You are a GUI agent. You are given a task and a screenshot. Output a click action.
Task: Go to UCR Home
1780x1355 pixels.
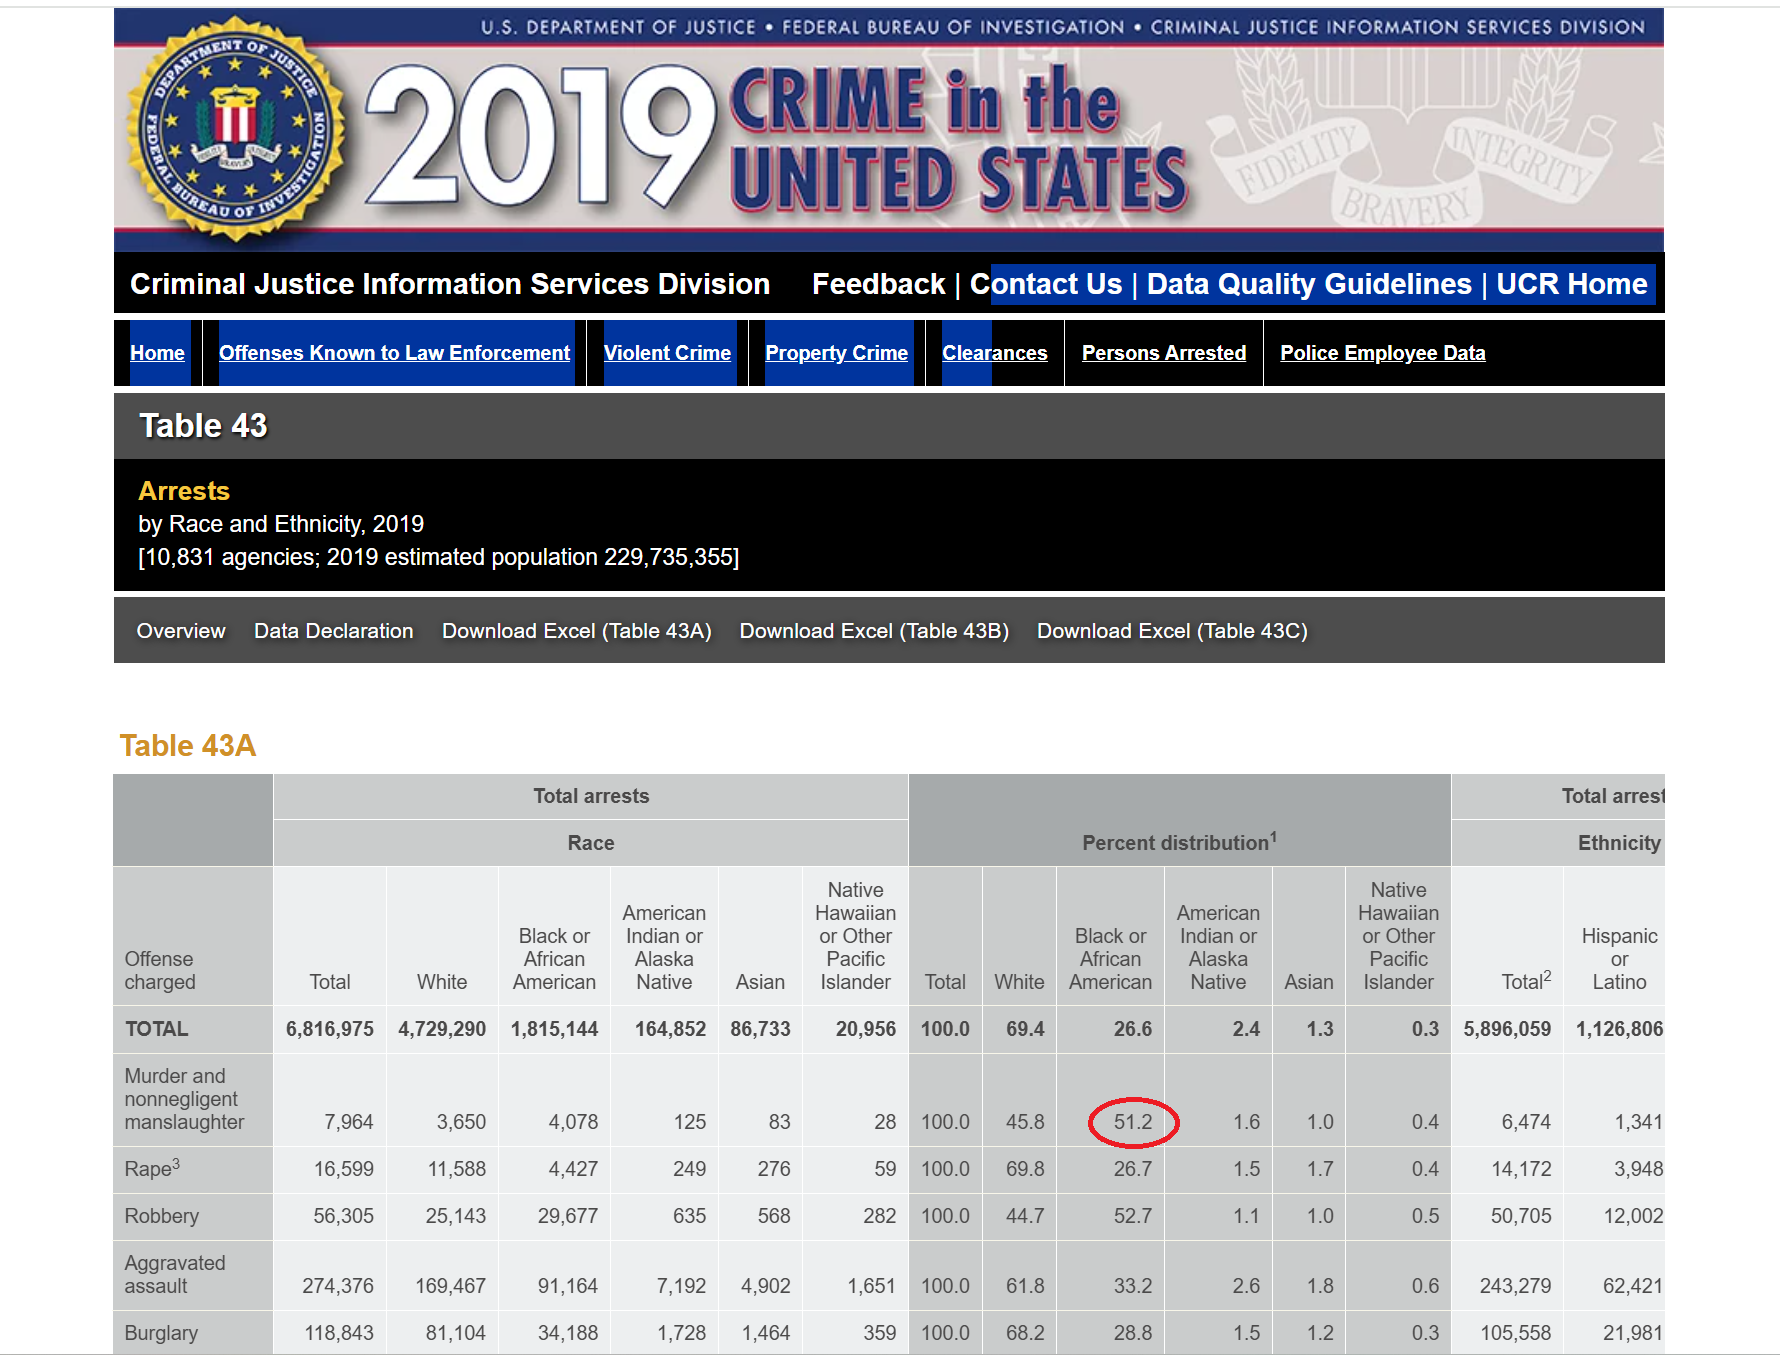(x=1571, y=284)
